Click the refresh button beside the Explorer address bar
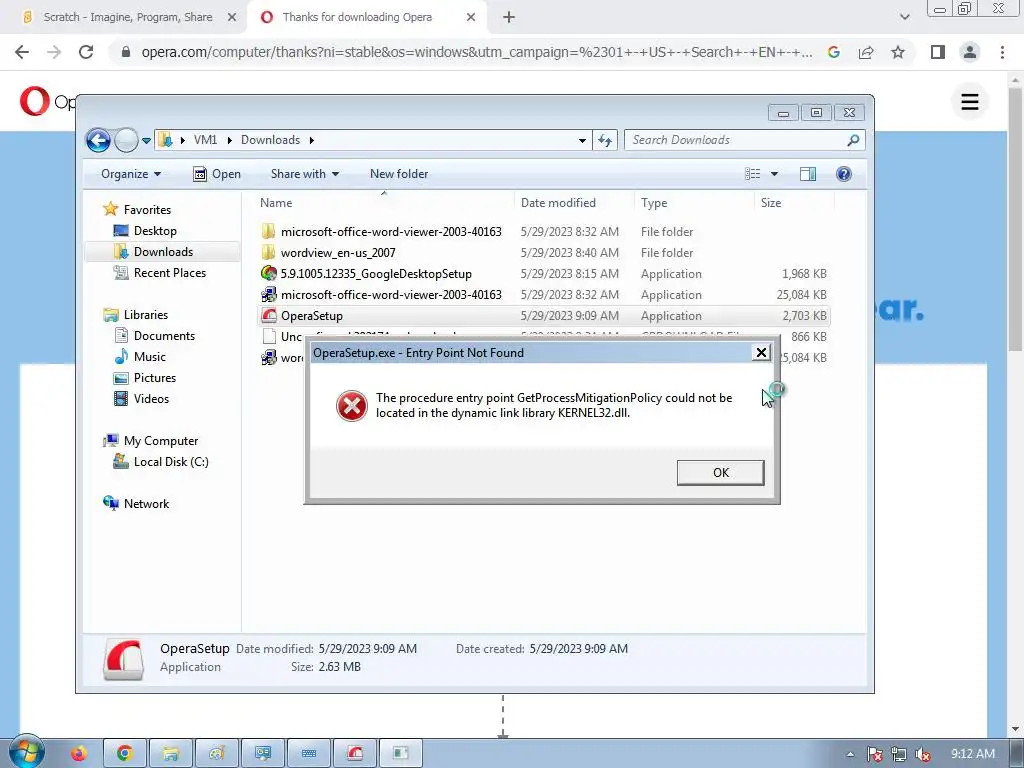The width and height of the screenshot is (1024, 768). [605, 140]
